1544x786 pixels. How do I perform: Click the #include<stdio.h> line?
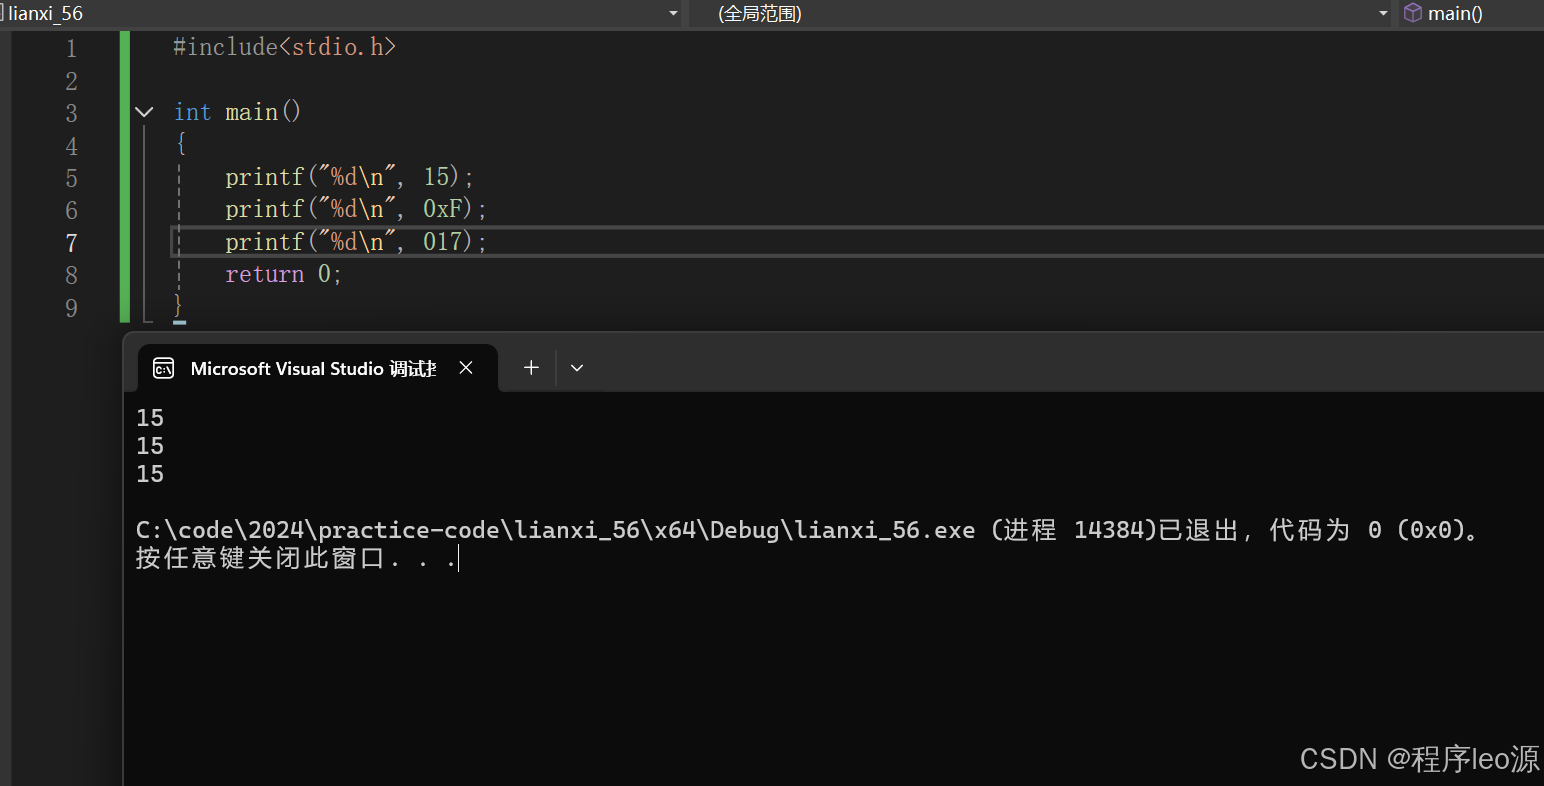[285, 47]
